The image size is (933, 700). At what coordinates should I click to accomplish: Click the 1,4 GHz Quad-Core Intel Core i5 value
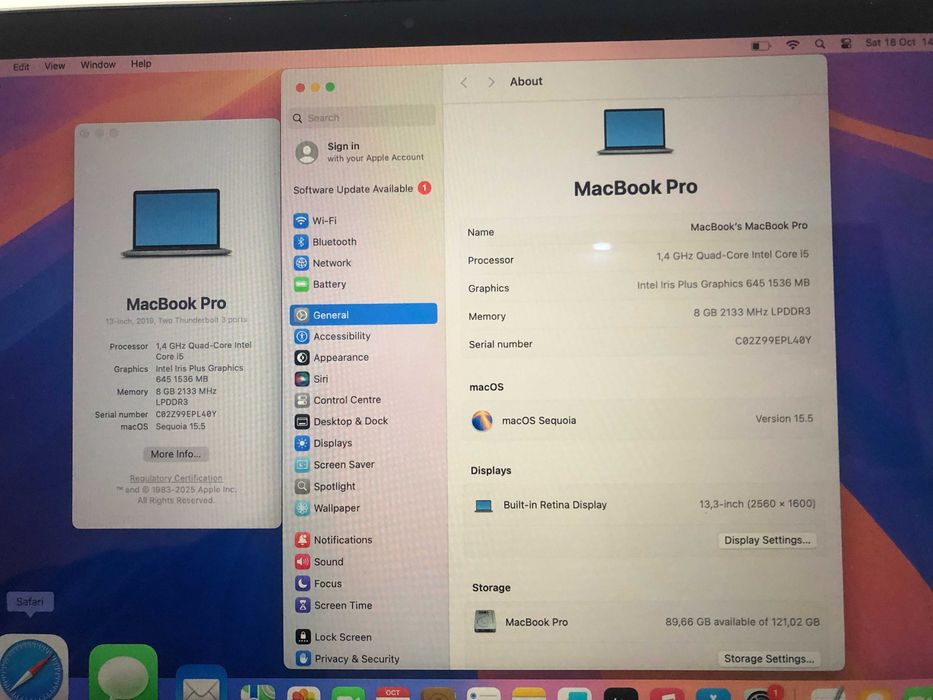click(732, 255)
